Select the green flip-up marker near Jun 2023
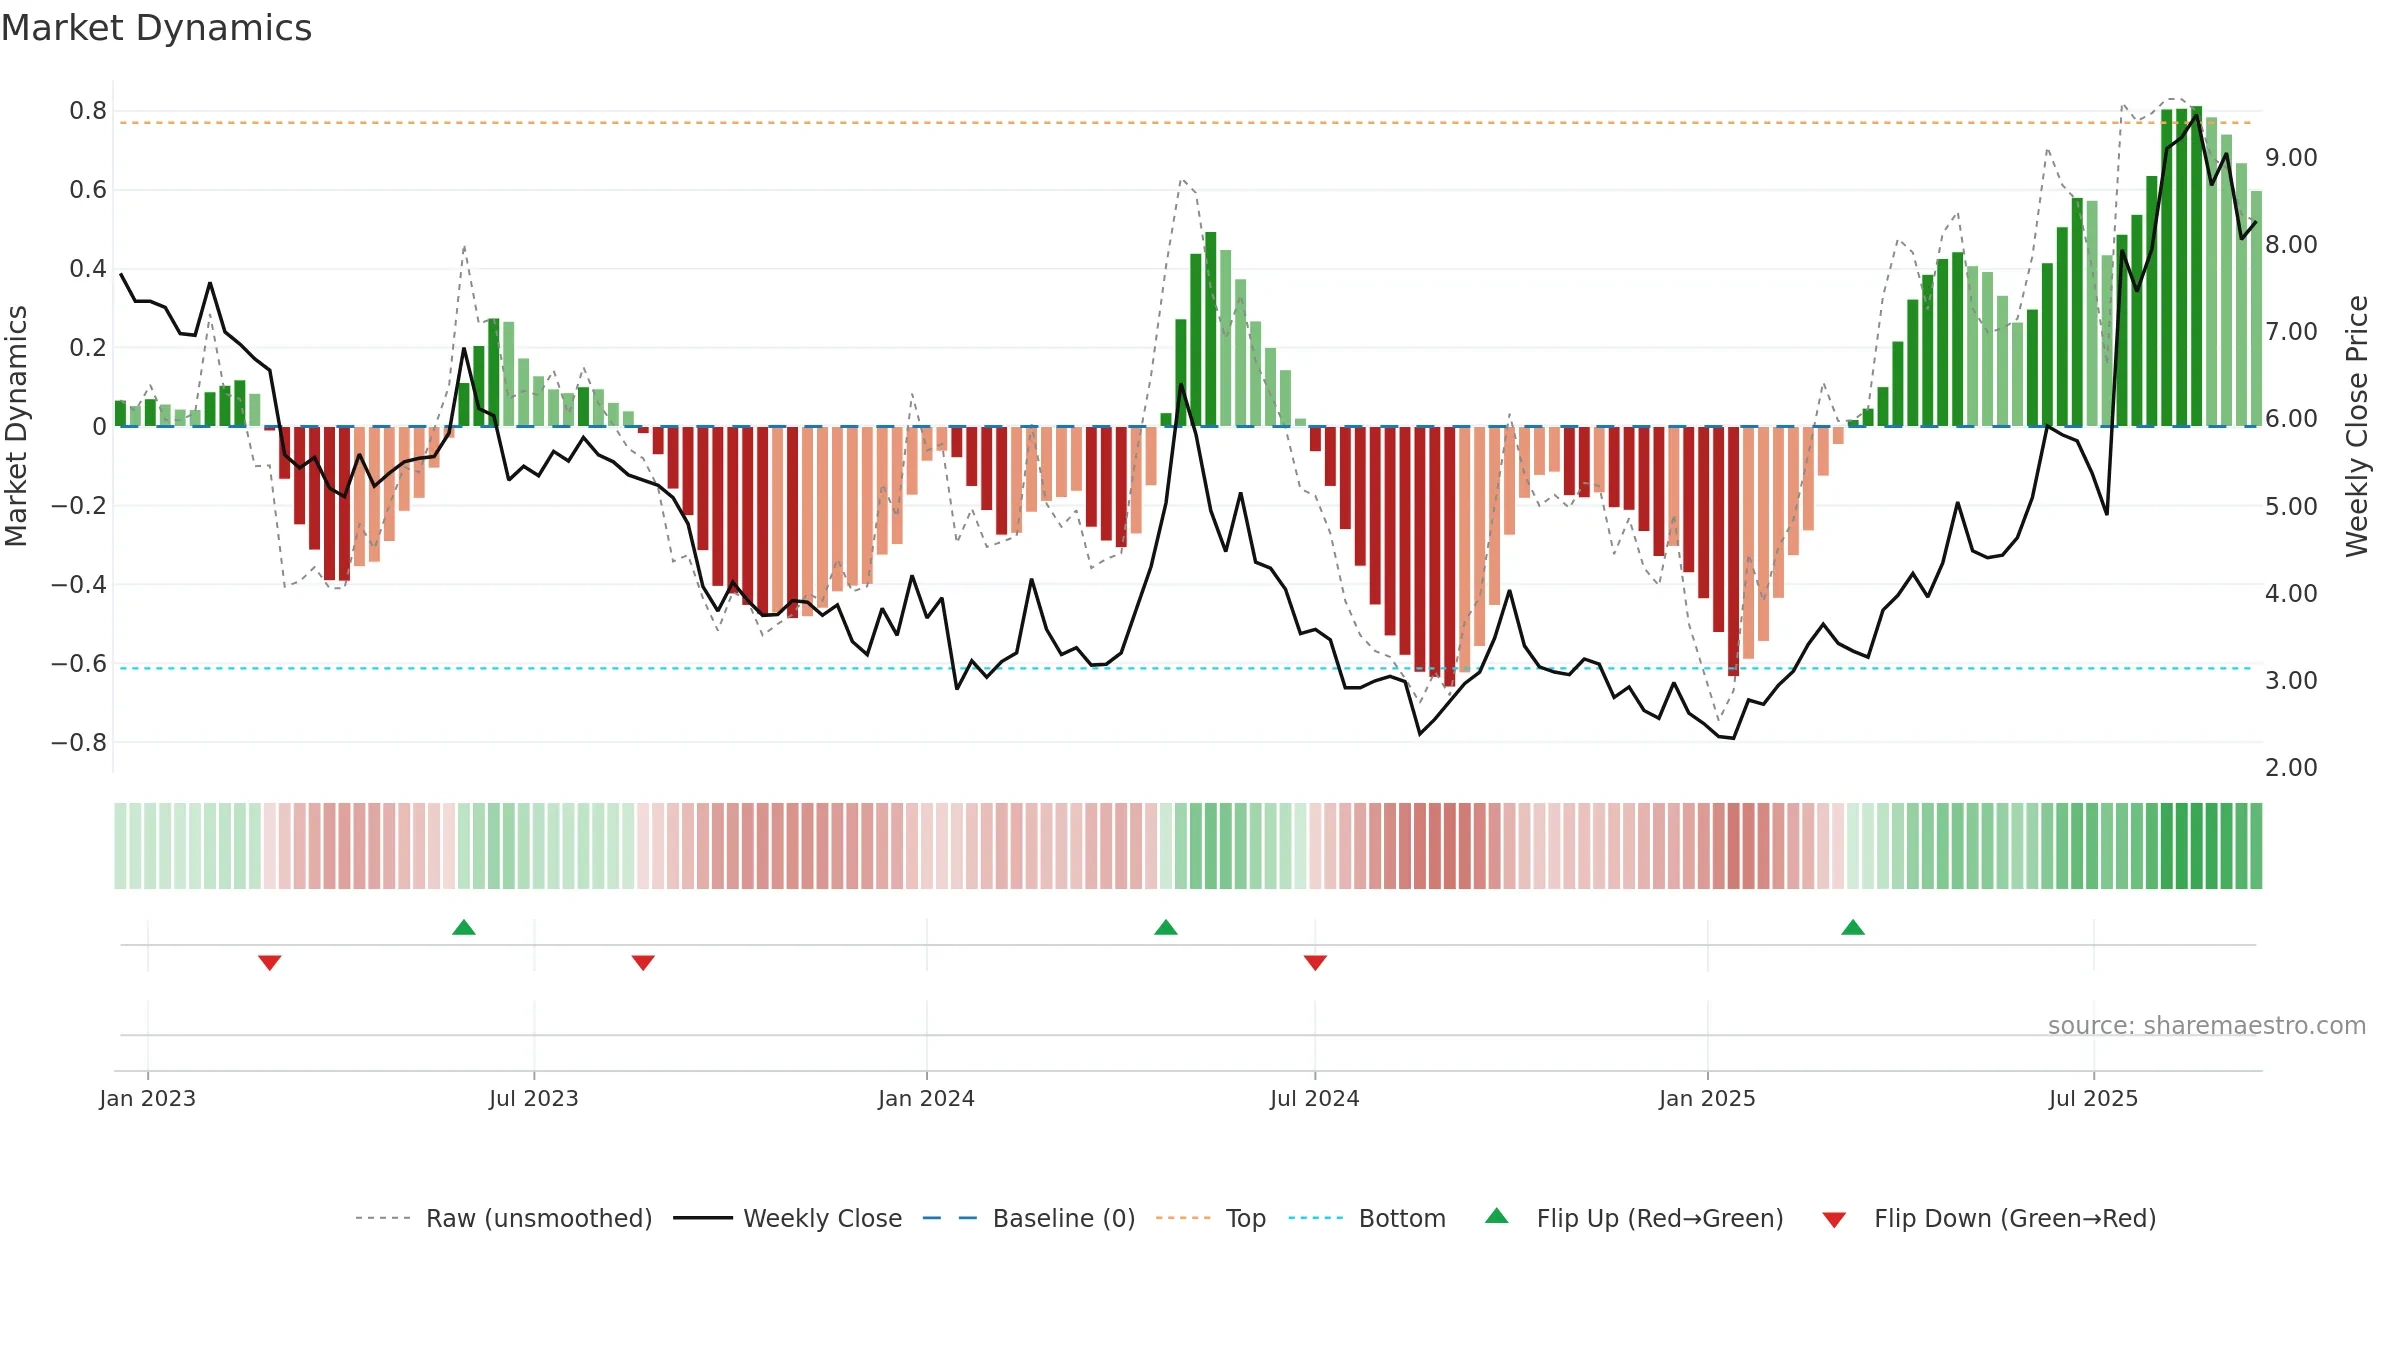 pyautogui.click(x=464, y=927)
